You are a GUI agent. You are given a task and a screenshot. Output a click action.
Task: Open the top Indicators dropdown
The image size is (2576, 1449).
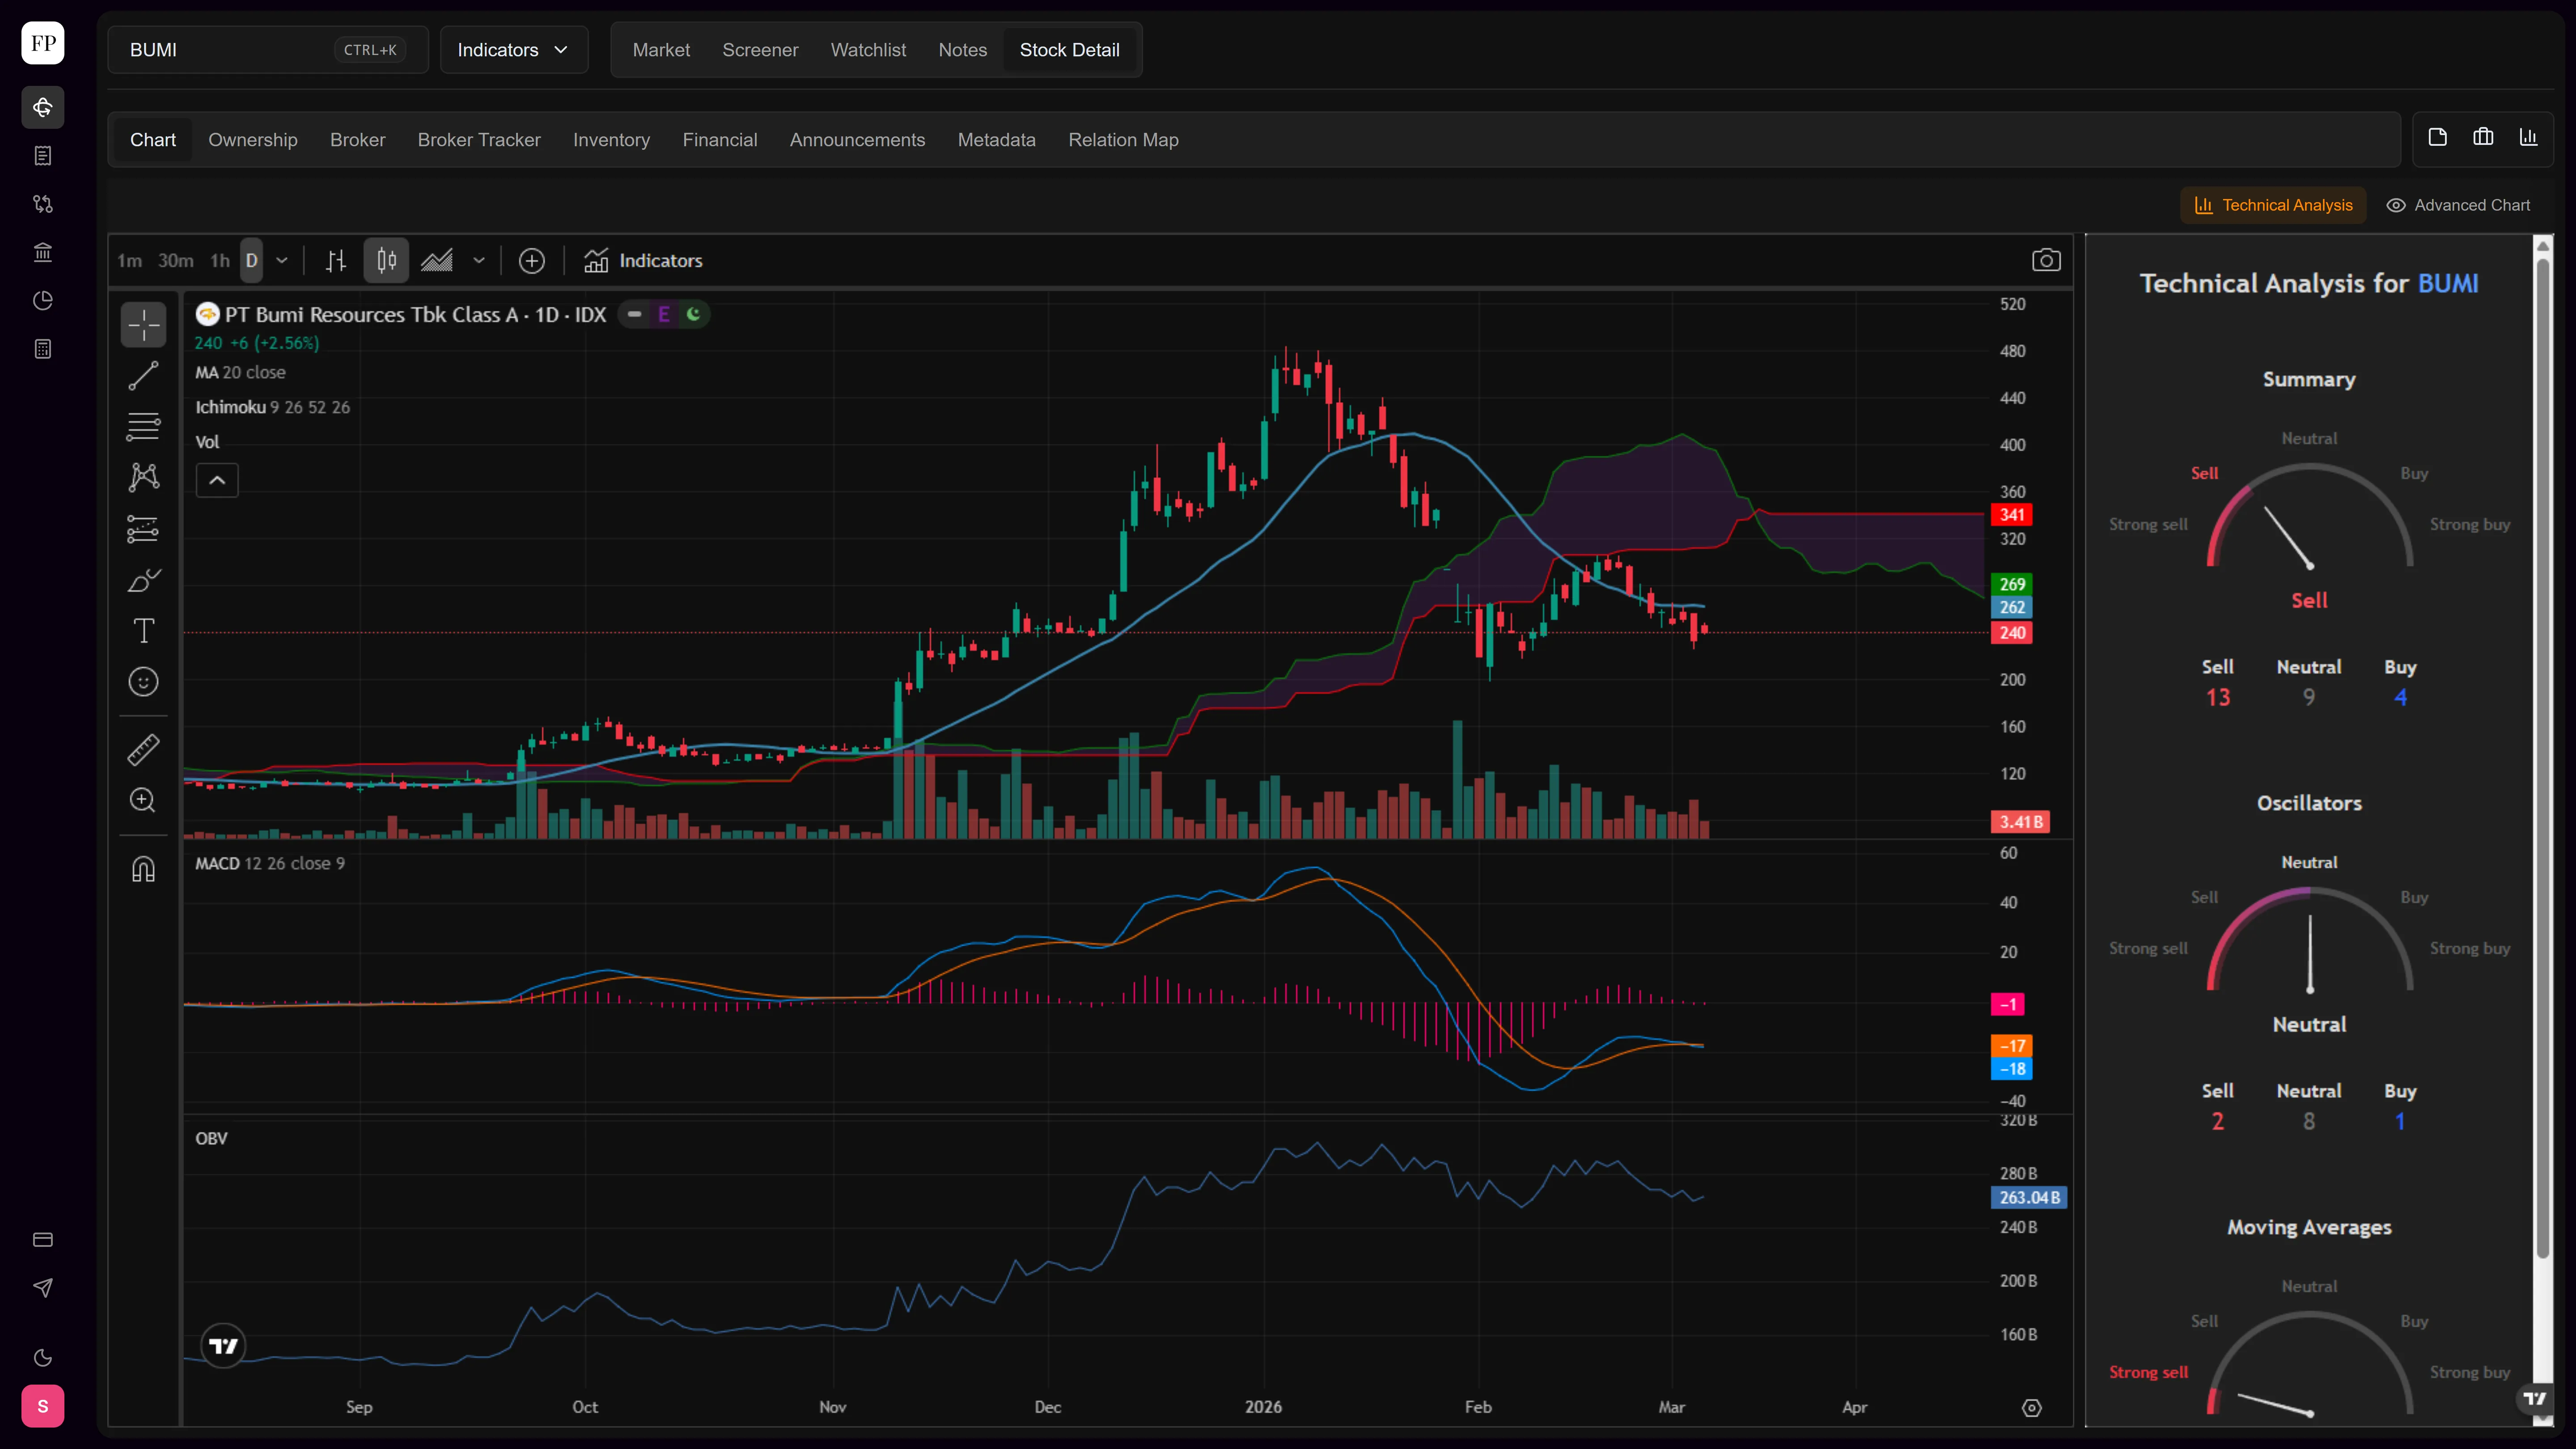[x=513, y=50]
